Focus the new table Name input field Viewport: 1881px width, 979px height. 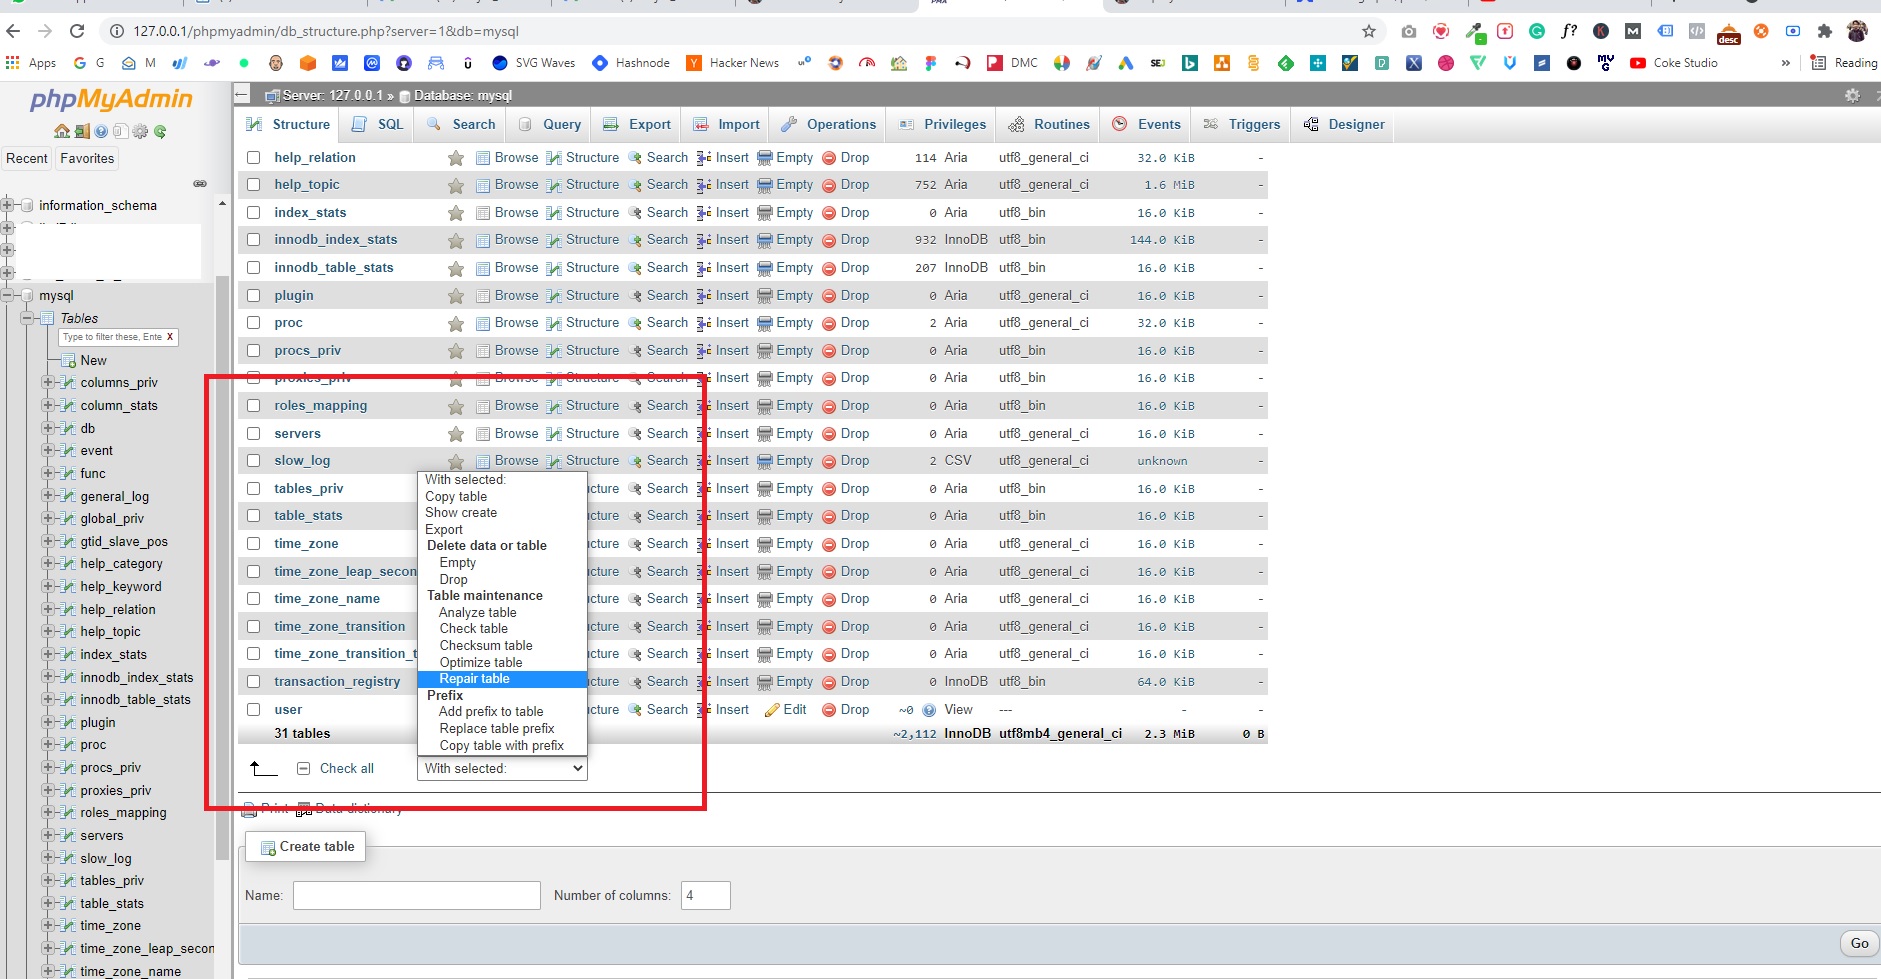417,895
